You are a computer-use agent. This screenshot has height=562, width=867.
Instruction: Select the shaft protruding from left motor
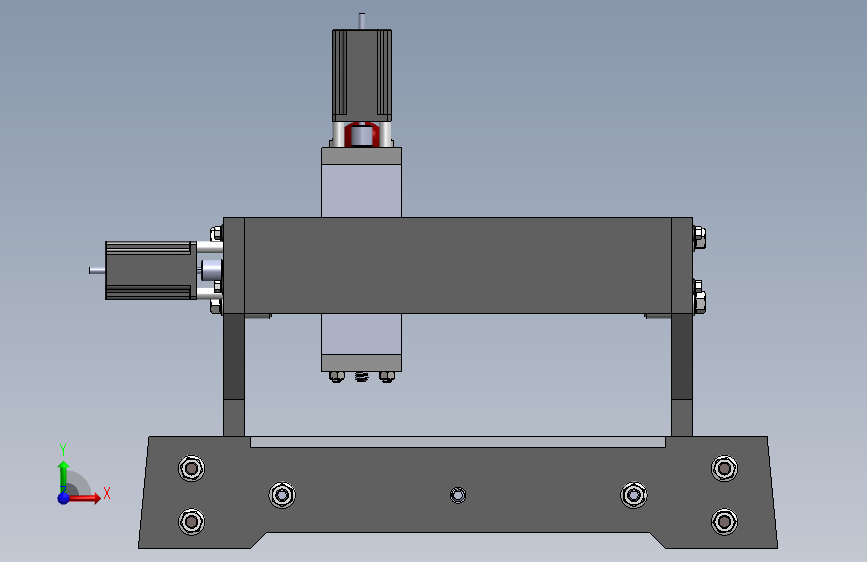tap(97, 270)
